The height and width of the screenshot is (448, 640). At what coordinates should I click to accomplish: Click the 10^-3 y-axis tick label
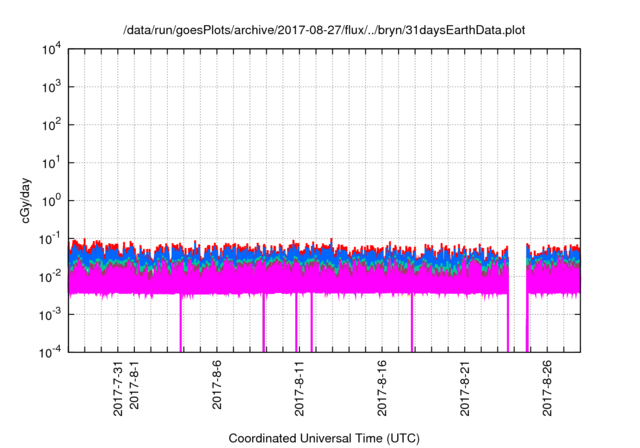click(50, 314)
